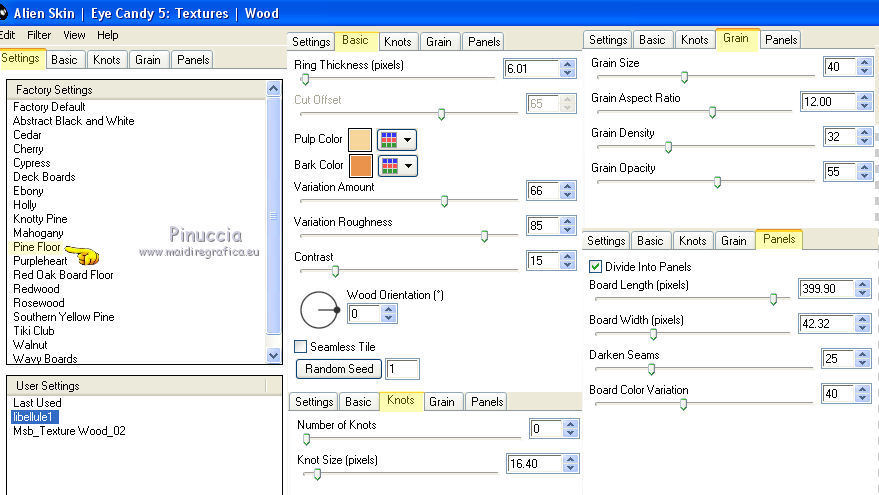Click the Variation Roughness stepper

pos(567,225)
